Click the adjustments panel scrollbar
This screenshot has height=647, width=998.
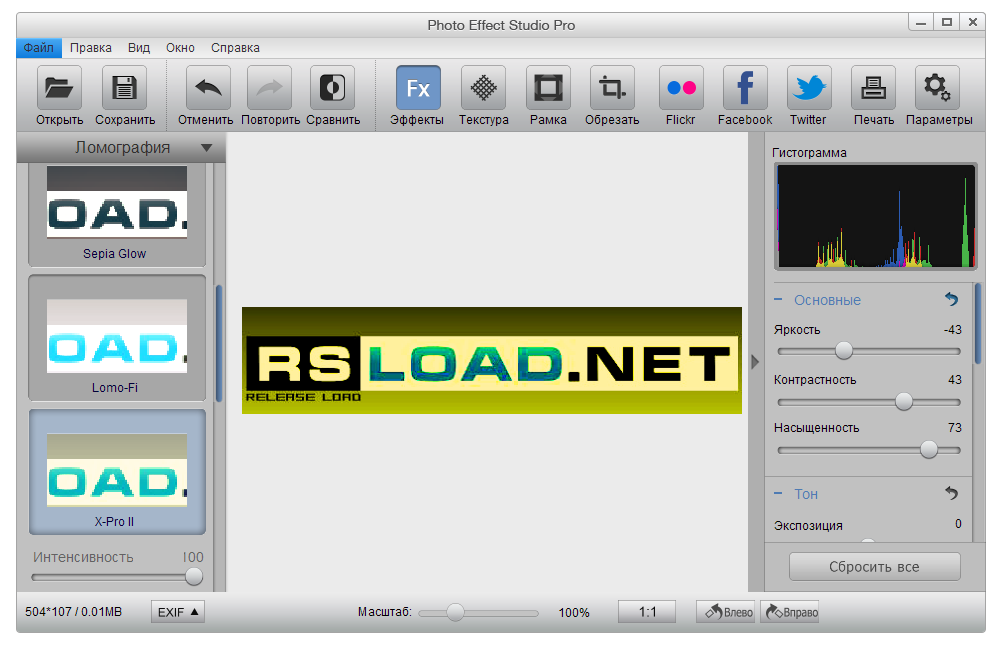[978, 323]
